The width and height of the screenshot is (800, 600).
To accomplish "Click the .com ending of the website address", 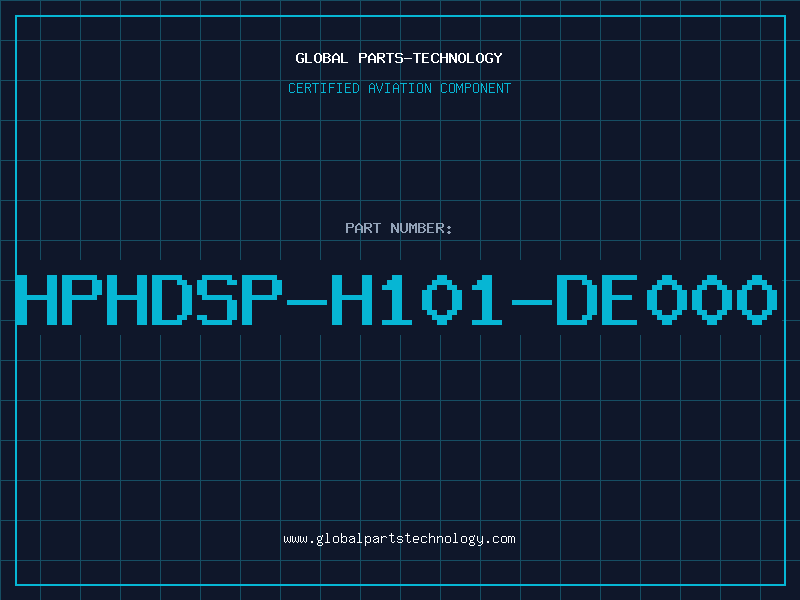I will pyautogui.click(x=500, y=539).
